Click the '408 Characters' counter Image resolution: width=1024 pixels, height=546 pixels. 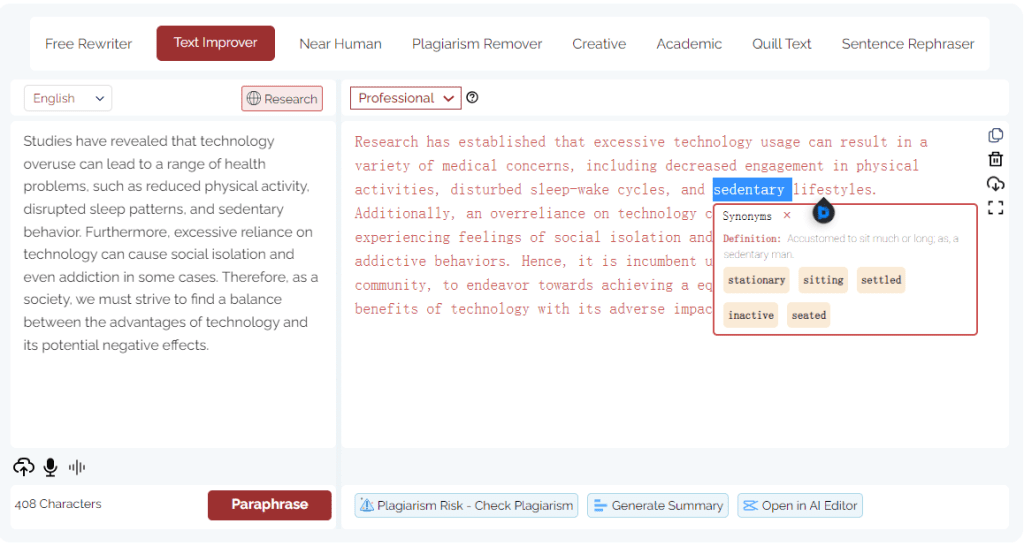click(x=58, y=504)
